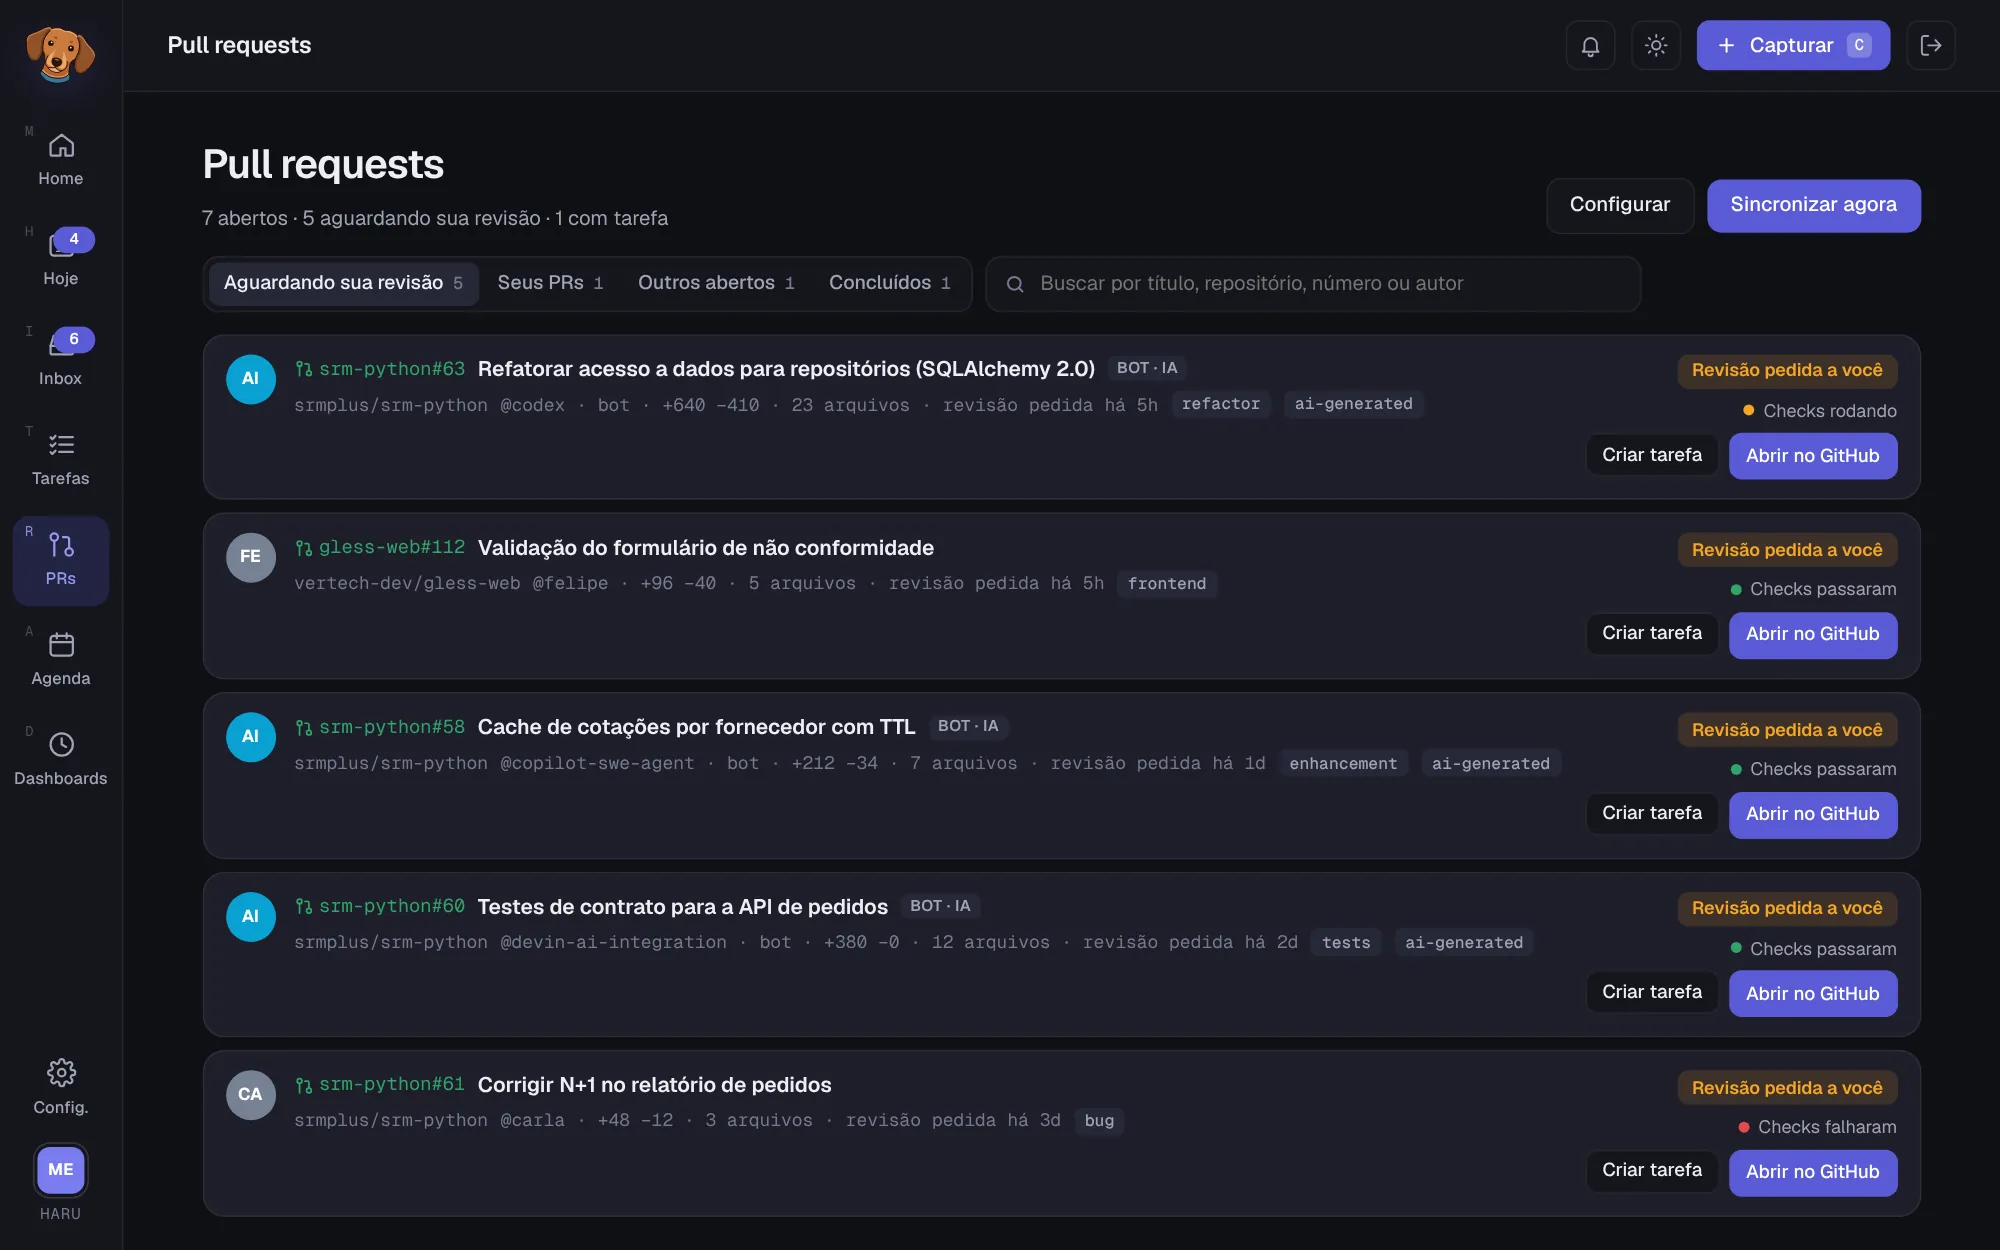Image resolution: width=2000 pixels, height=1250 pixels.
Task: Open title Testes de contrato para a API
Action: tap(682, 907)
